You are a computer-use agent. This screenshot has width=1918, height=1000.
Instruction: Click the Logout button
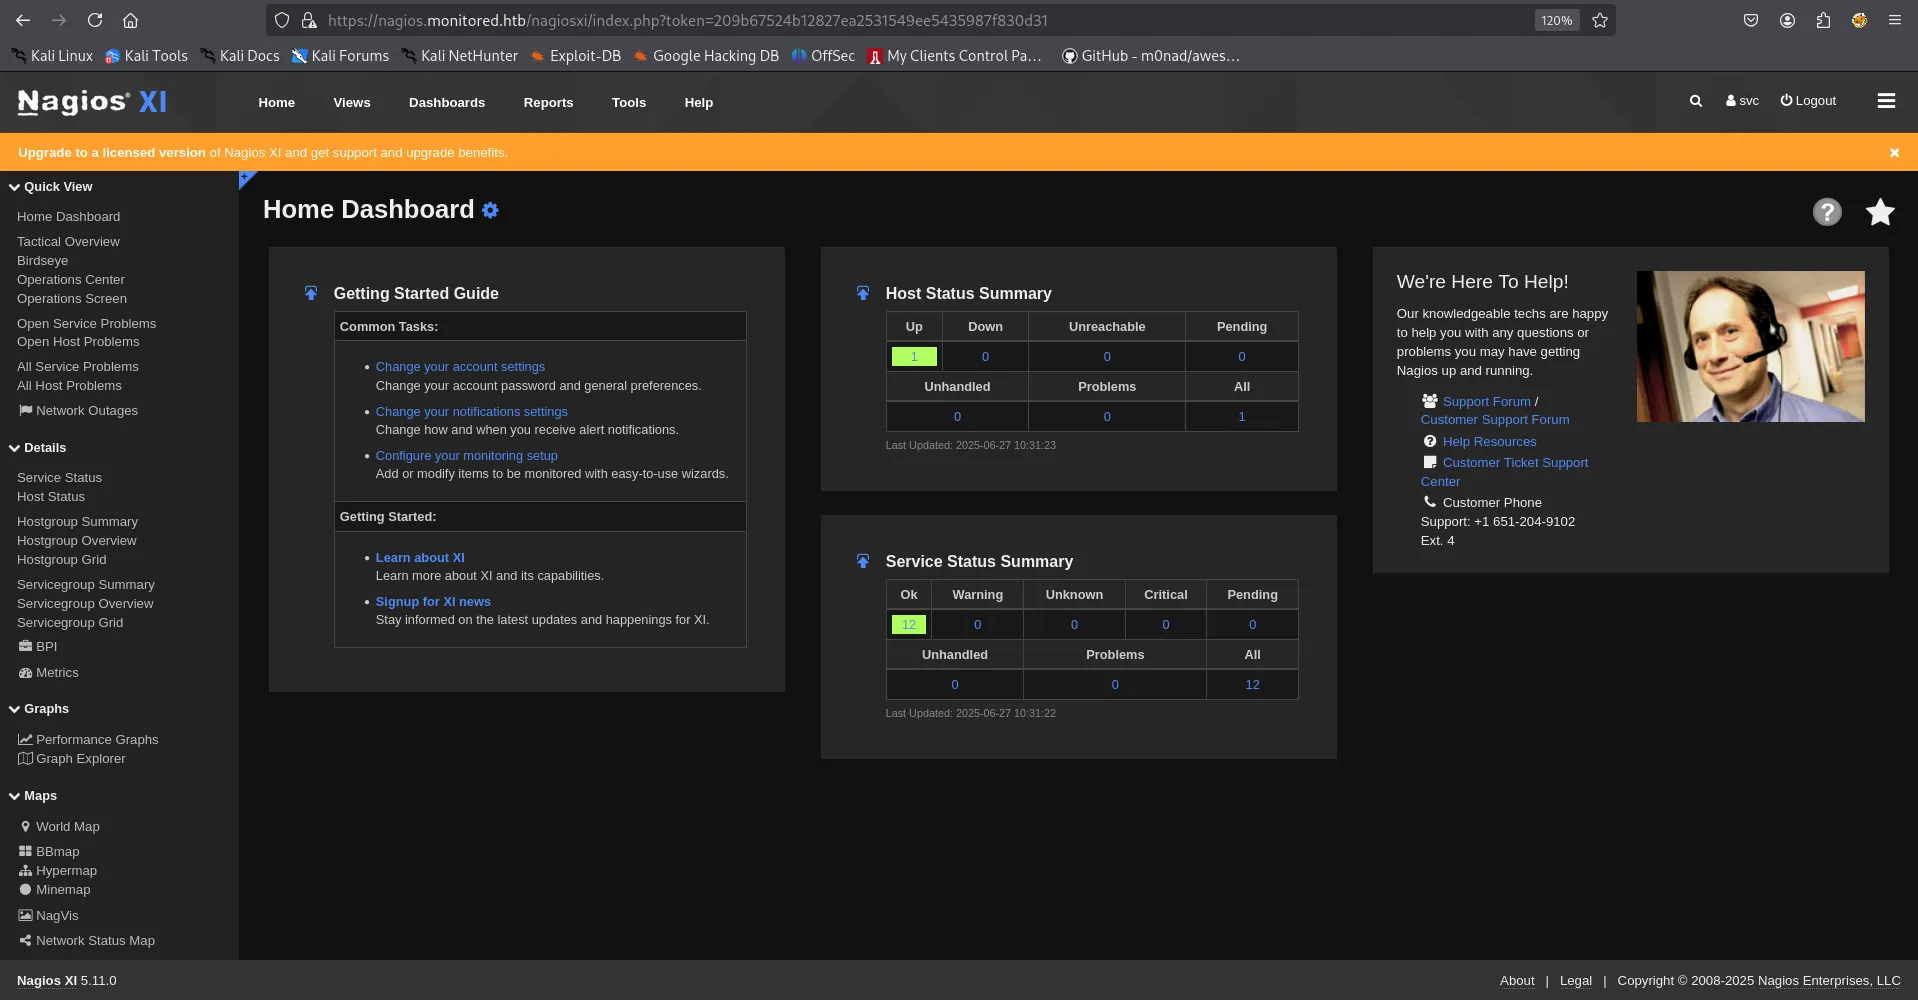1808,101
